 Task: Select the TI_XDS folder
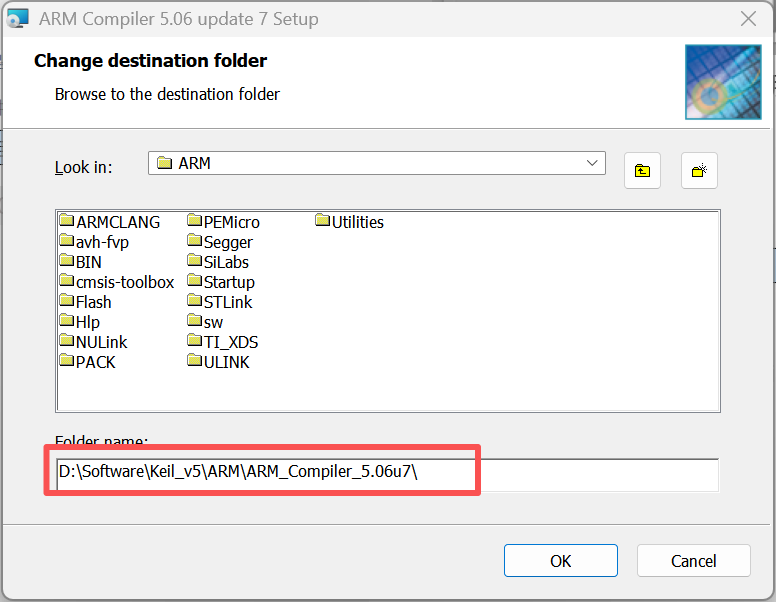tap(223, 342)
